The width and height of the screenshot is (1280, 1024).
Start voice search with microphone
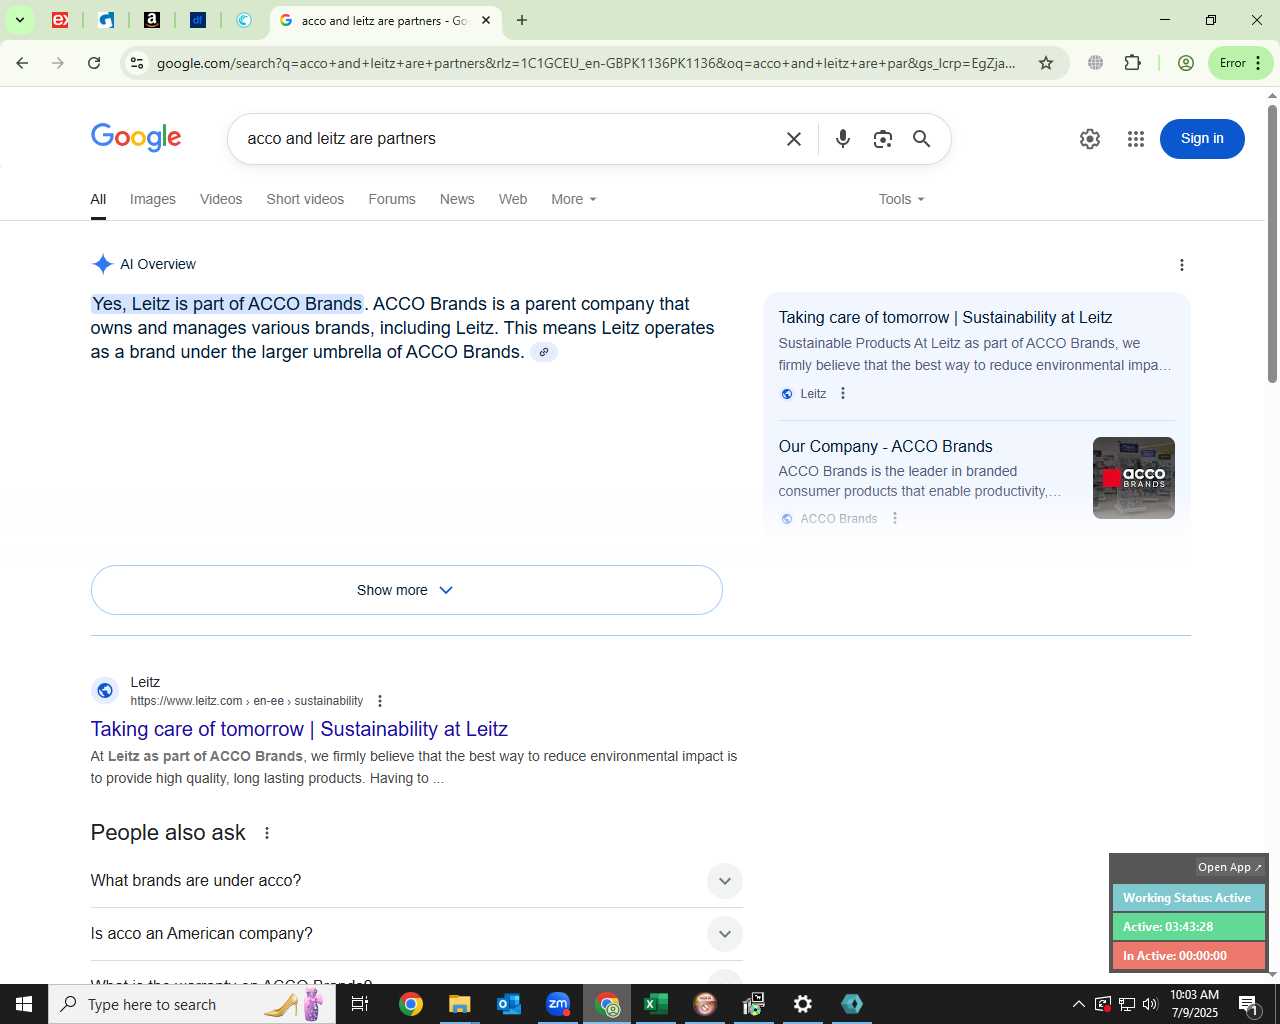[x=843, y=139]
